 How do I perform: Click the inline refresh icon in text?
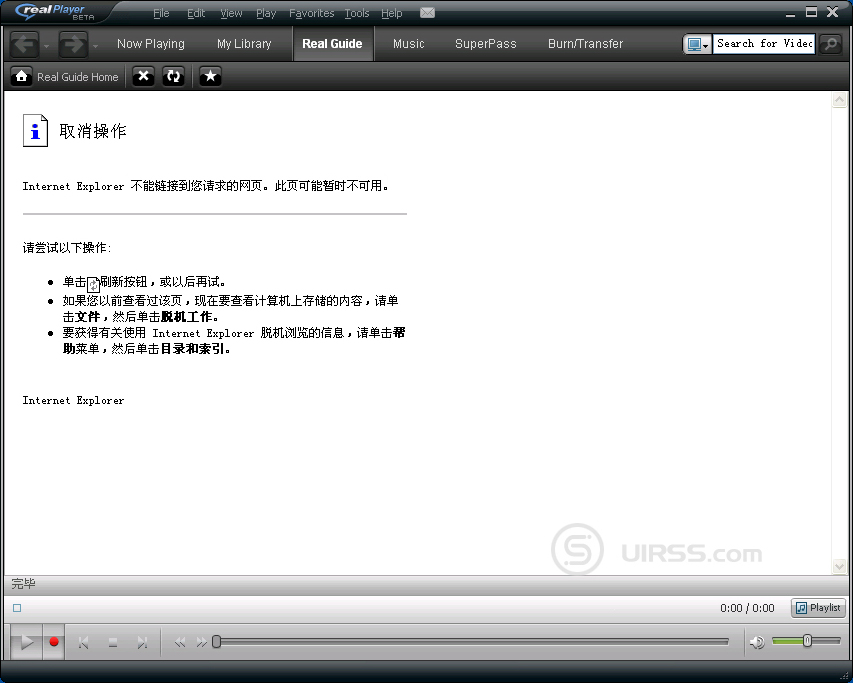pyautogui.click(x=94, y=284)
